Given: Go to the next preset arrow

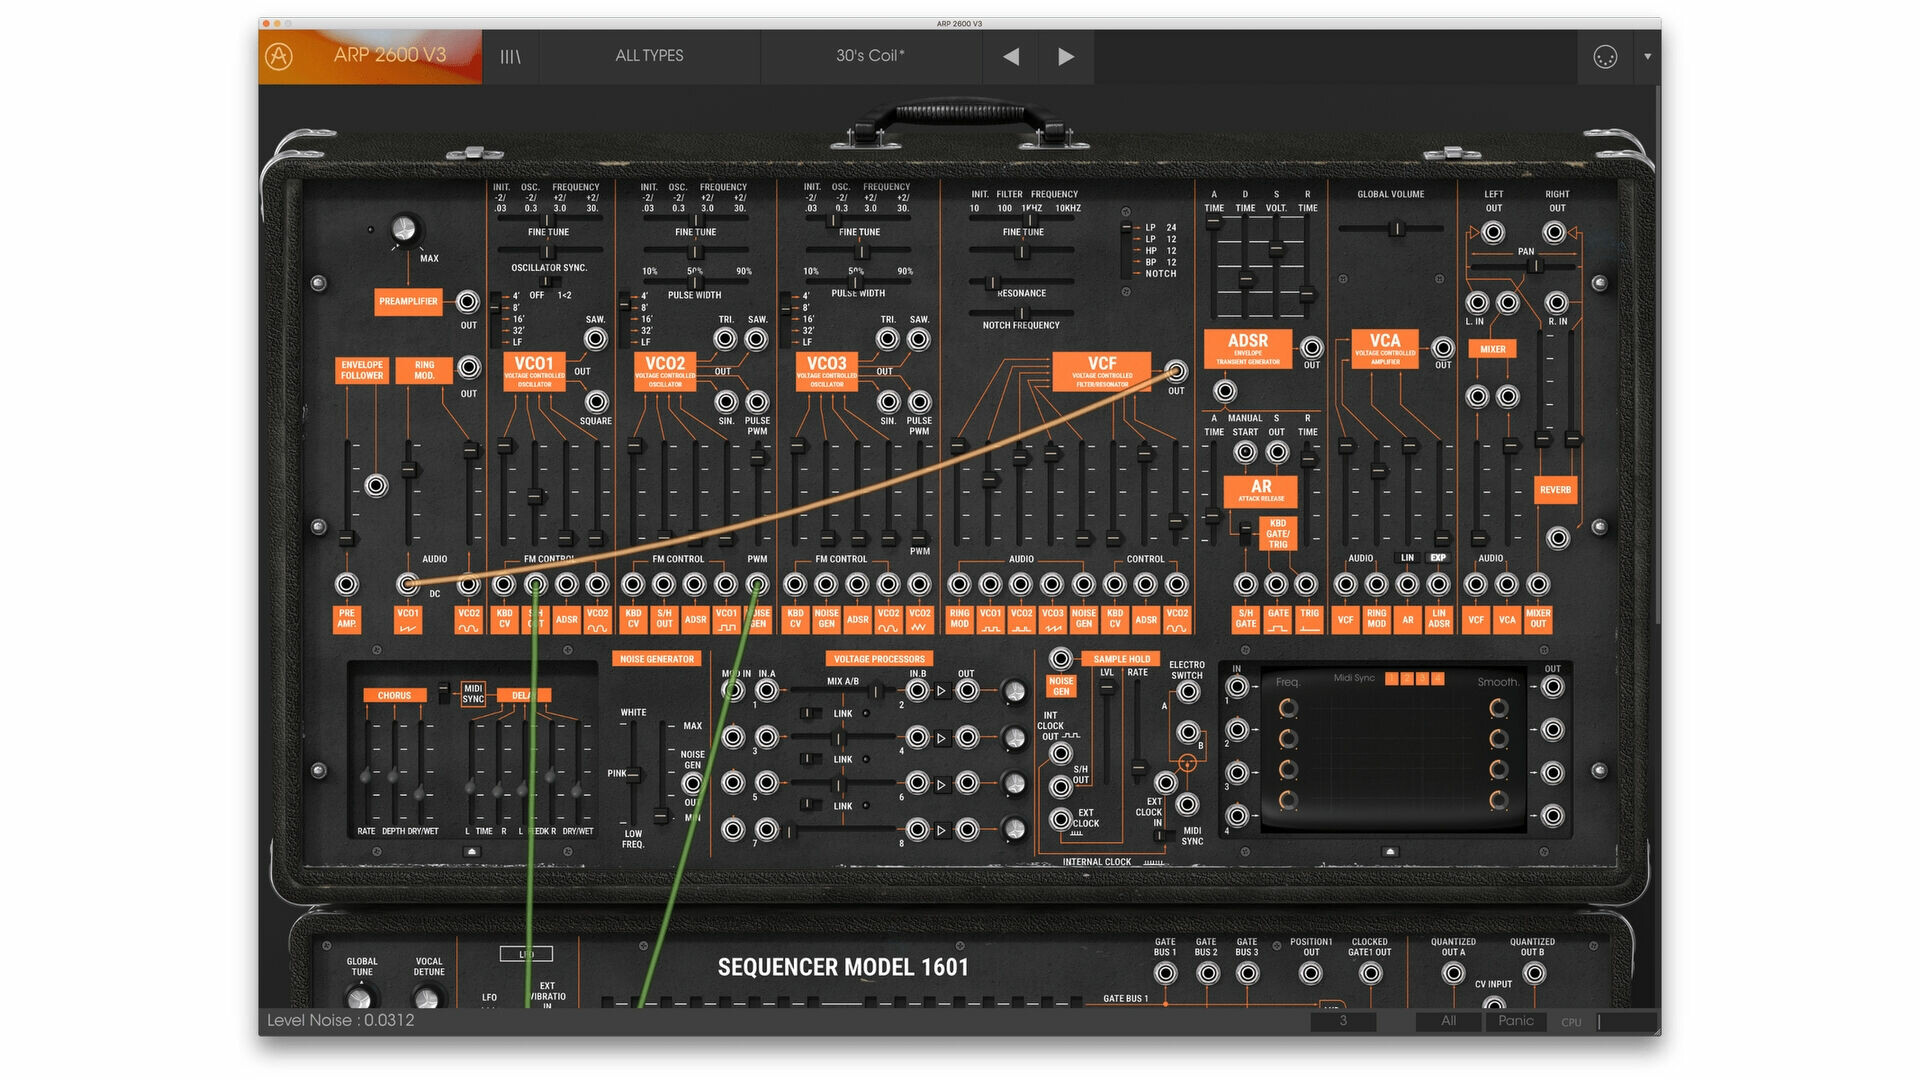Looking at the screenshot, I should pos(1066,56).
